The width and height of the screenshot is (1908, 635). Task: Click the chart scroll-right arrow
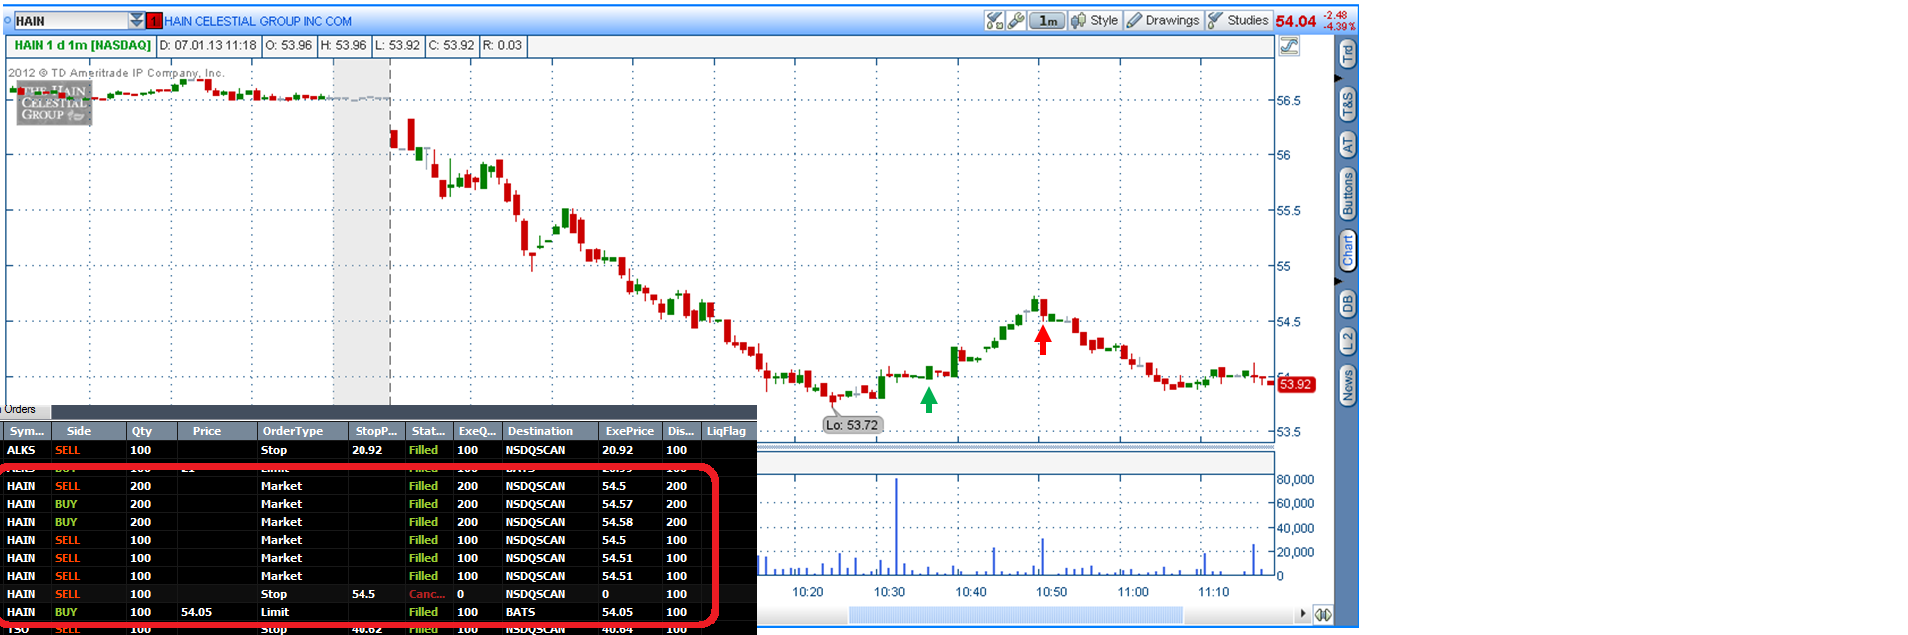[x=1302, y=614]
